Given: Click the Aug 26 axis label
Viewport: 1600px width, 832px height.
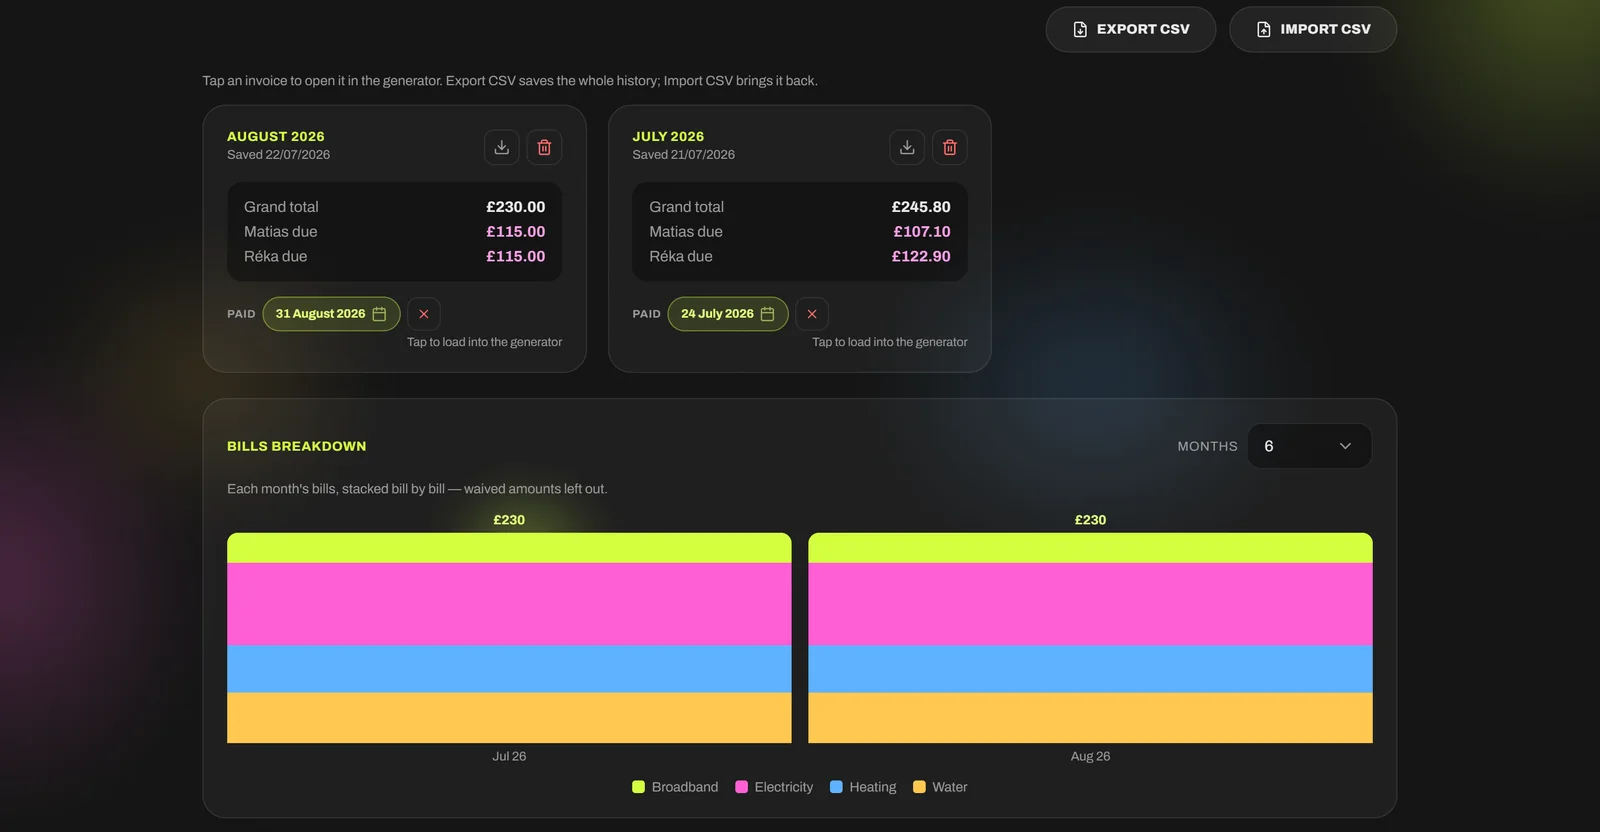Looking at the screenshot, I should click(1090, 756).
